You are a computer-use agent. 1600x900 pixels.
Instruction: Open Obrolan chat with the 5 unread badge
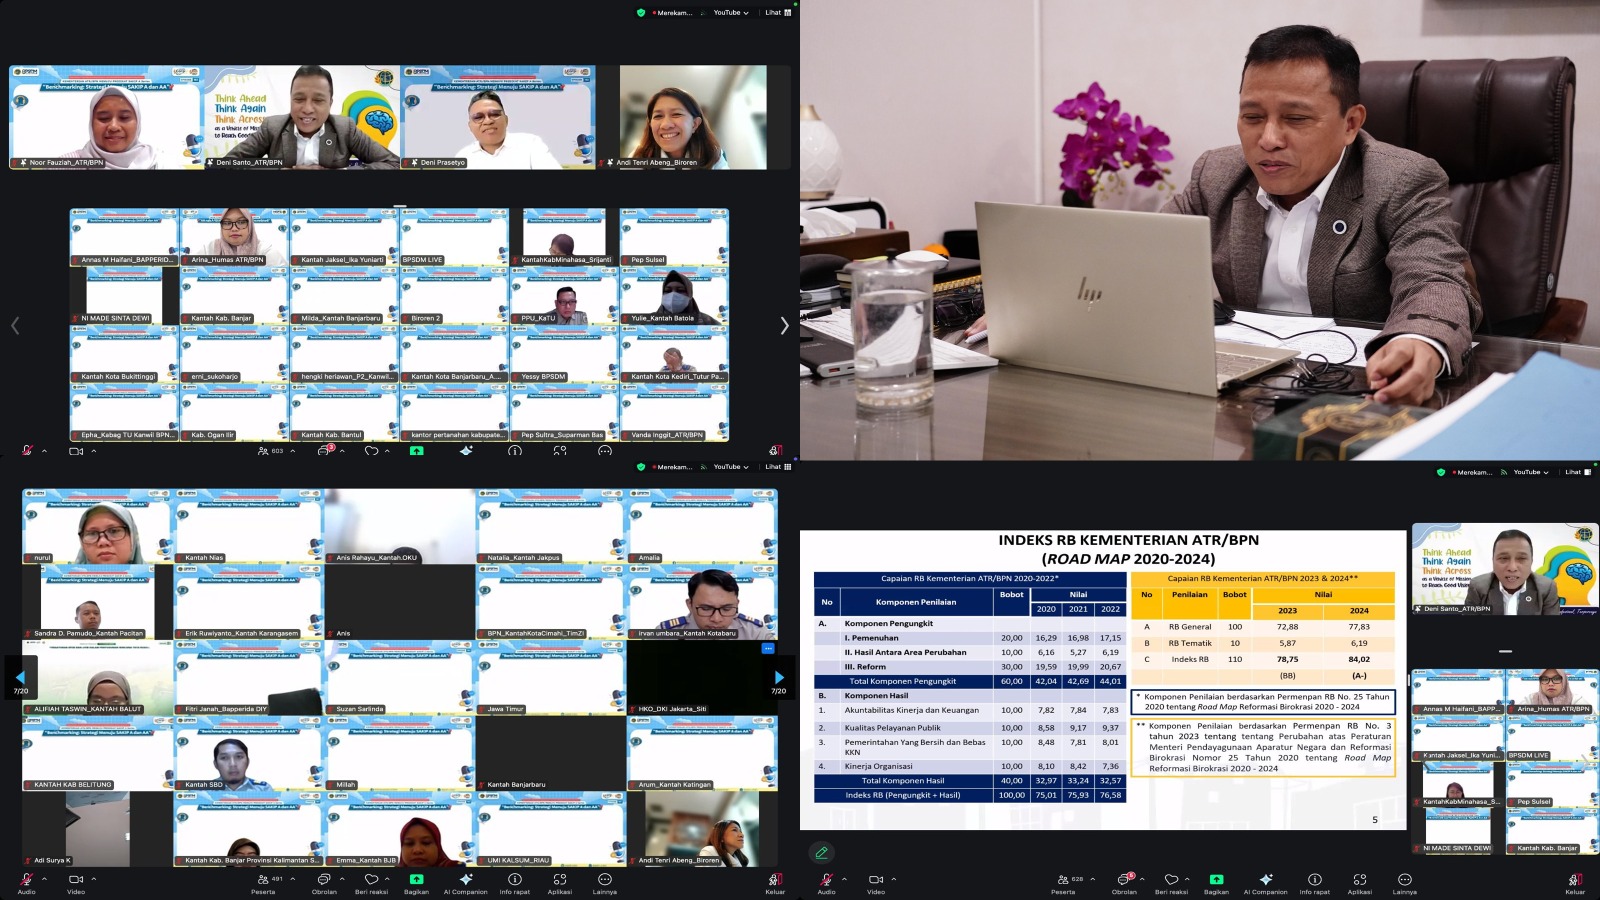(1124, 880)
